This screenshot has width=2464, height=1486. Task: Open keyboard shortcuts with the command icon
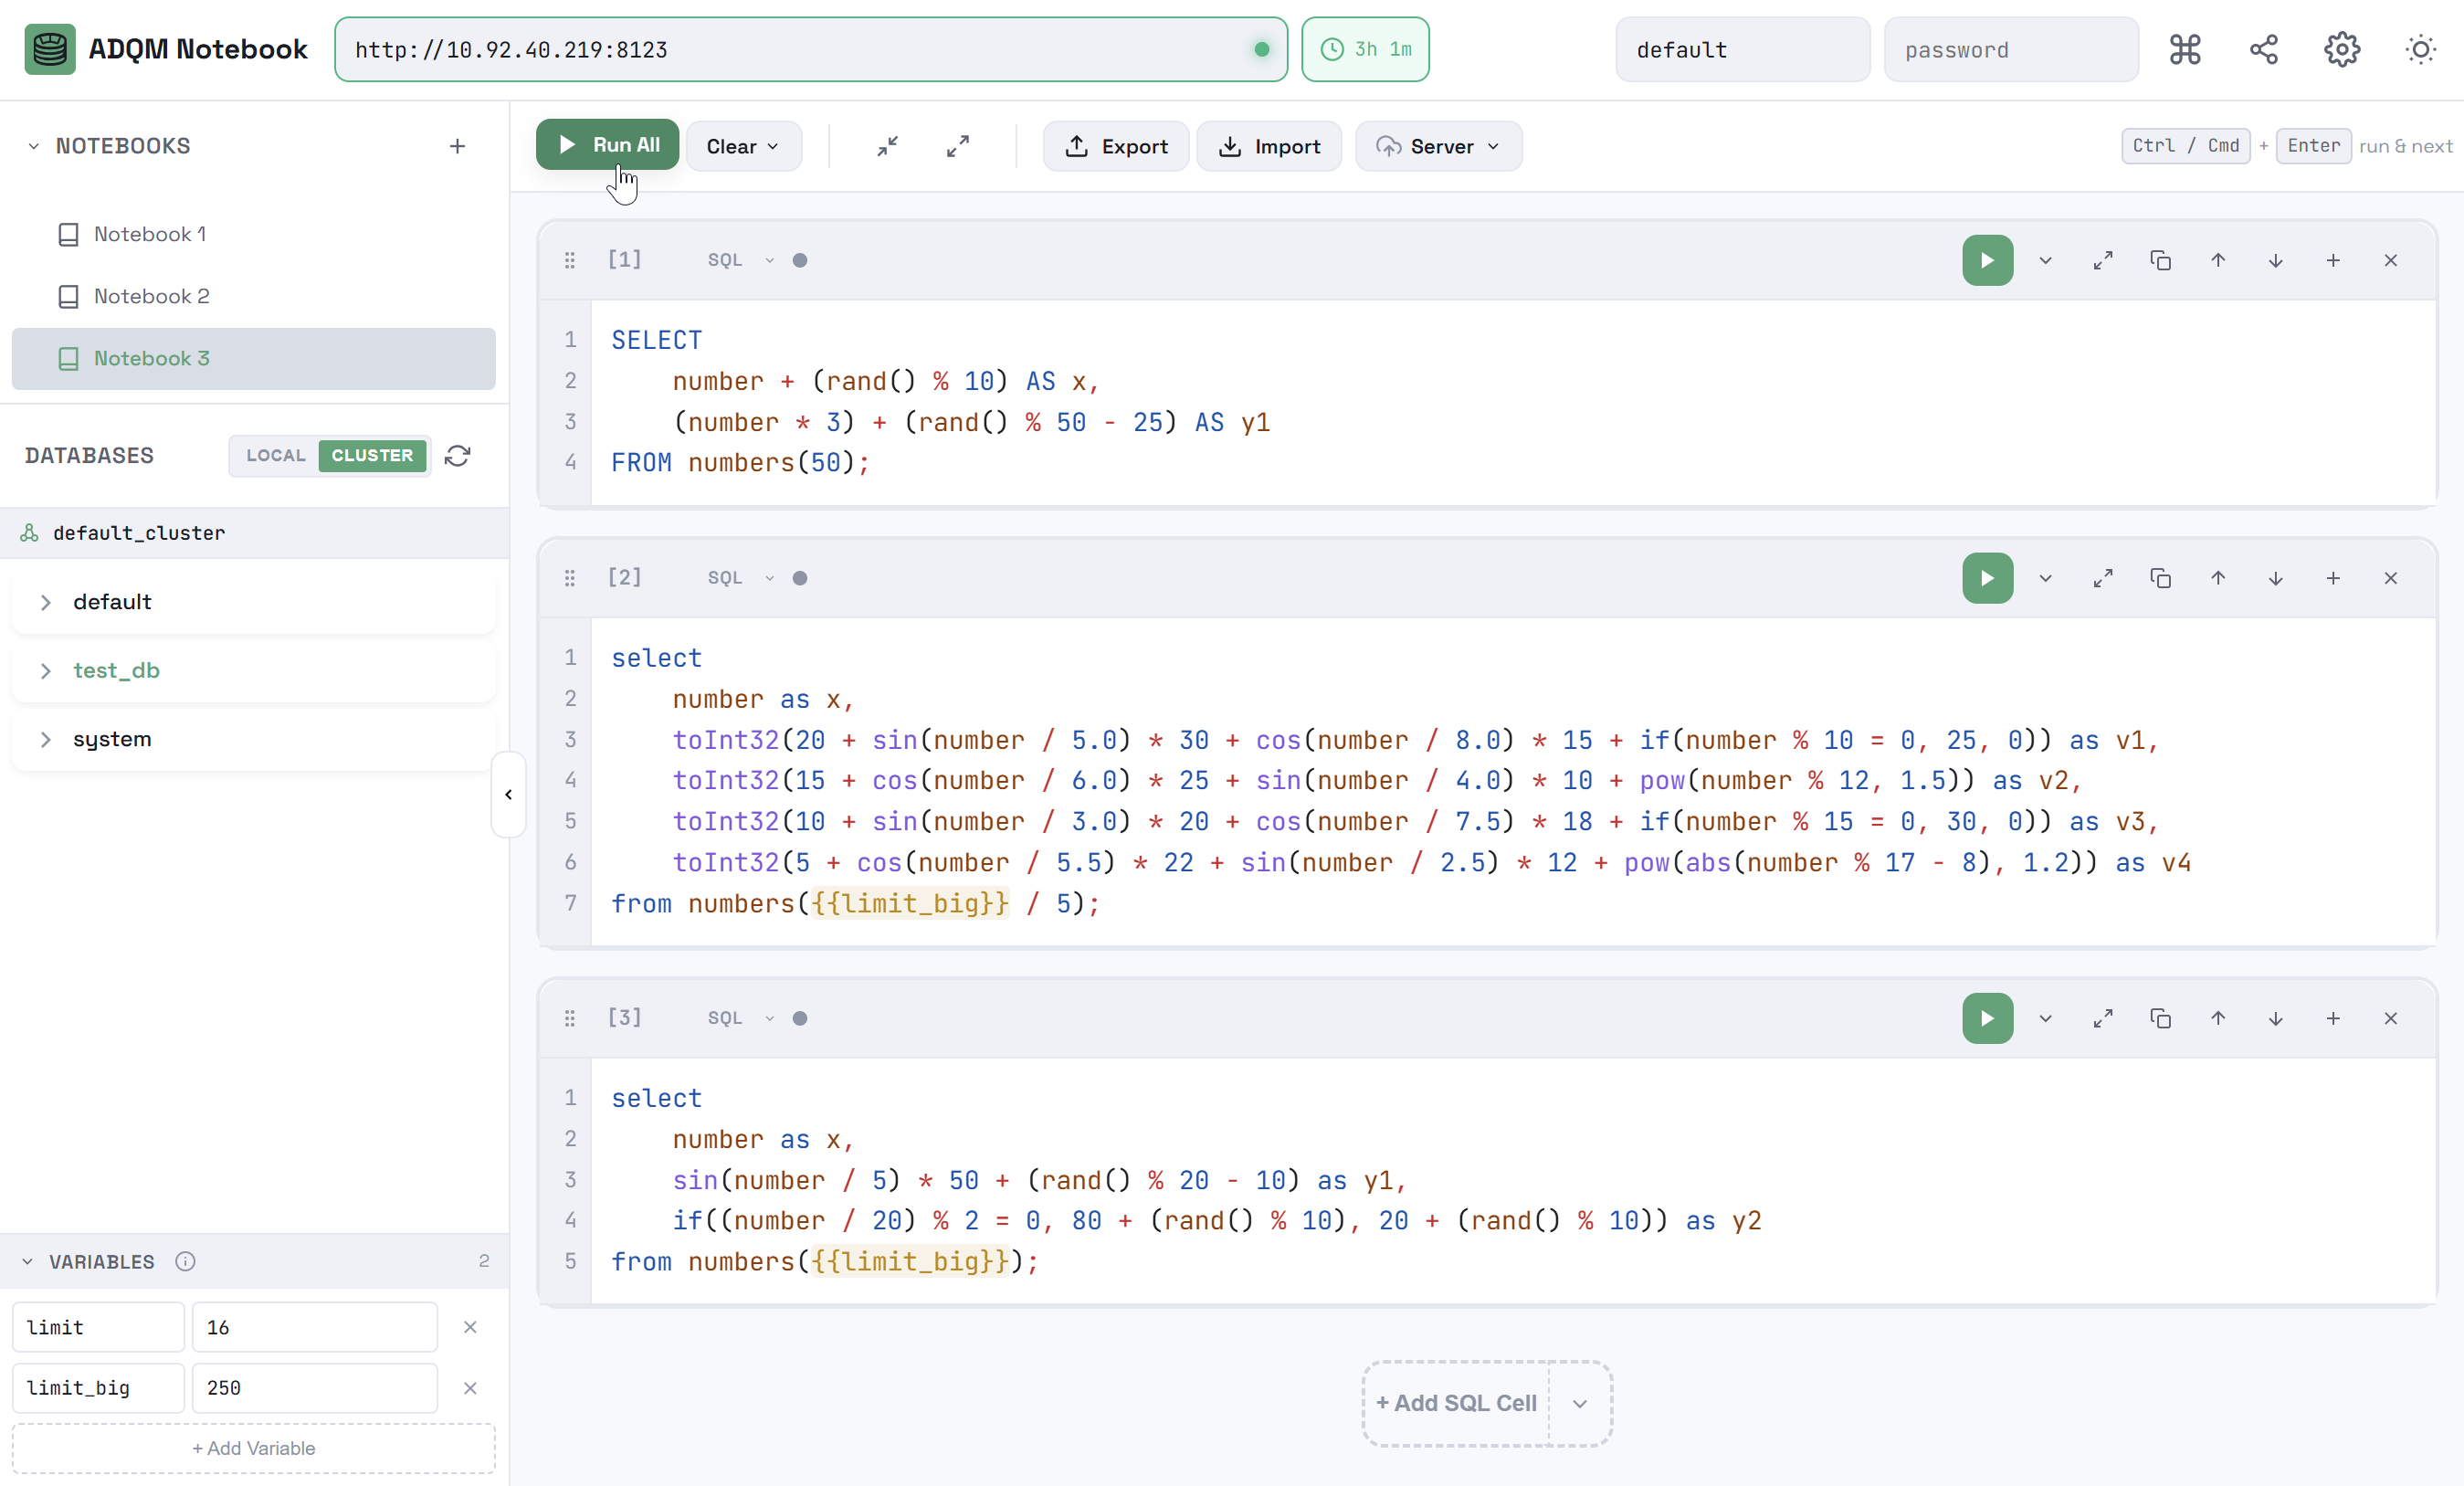tap(2185, 49)
